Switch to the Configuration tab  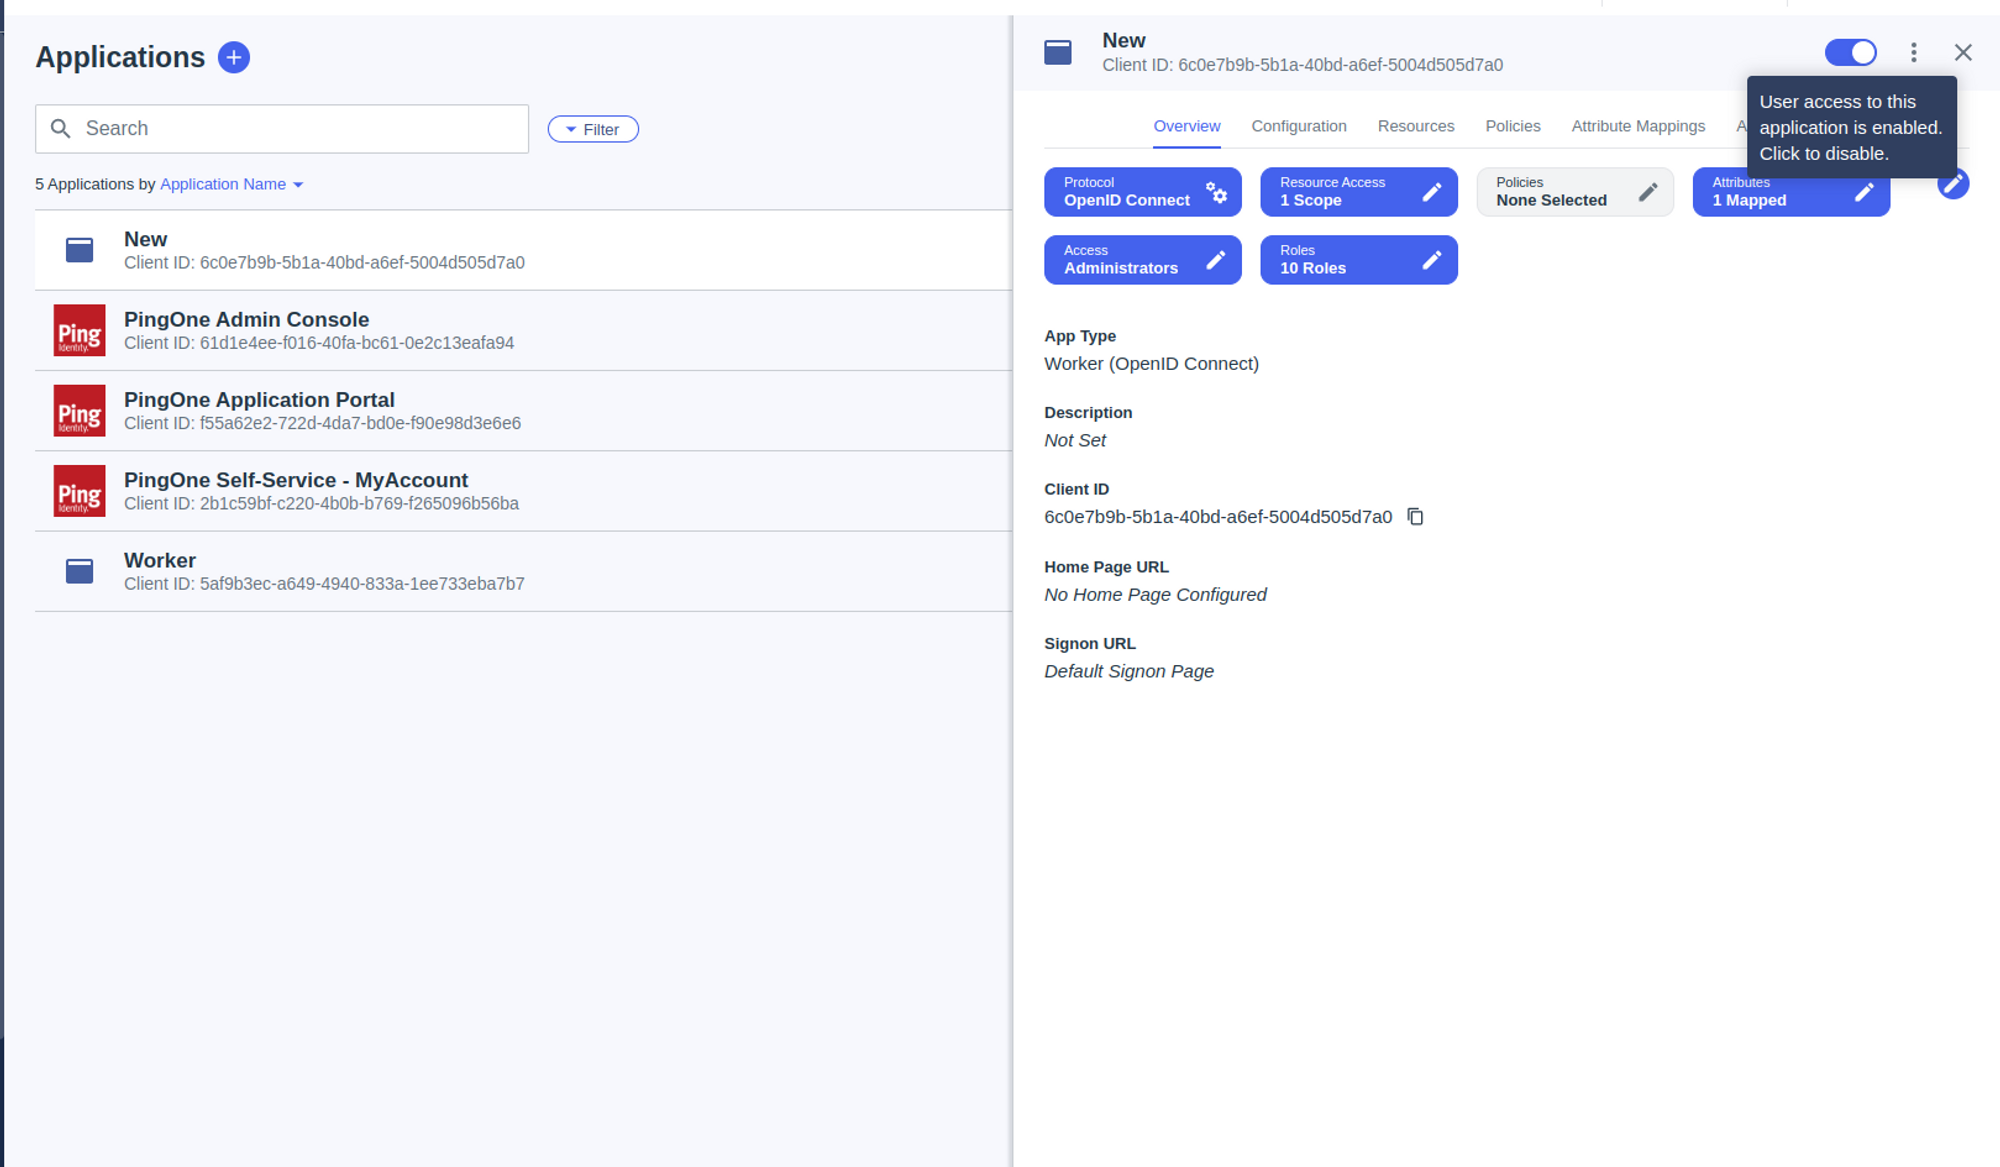click(x=1298, y=126)
